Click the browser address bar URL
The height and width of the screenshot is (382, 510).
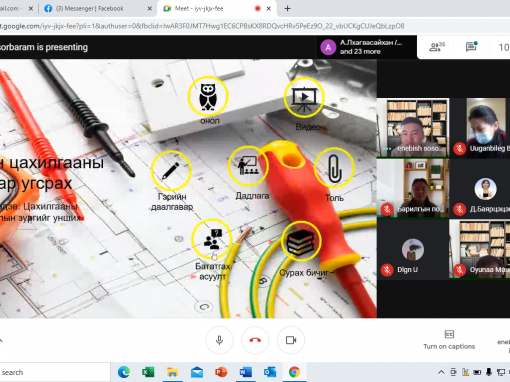(x=202, y=26)
